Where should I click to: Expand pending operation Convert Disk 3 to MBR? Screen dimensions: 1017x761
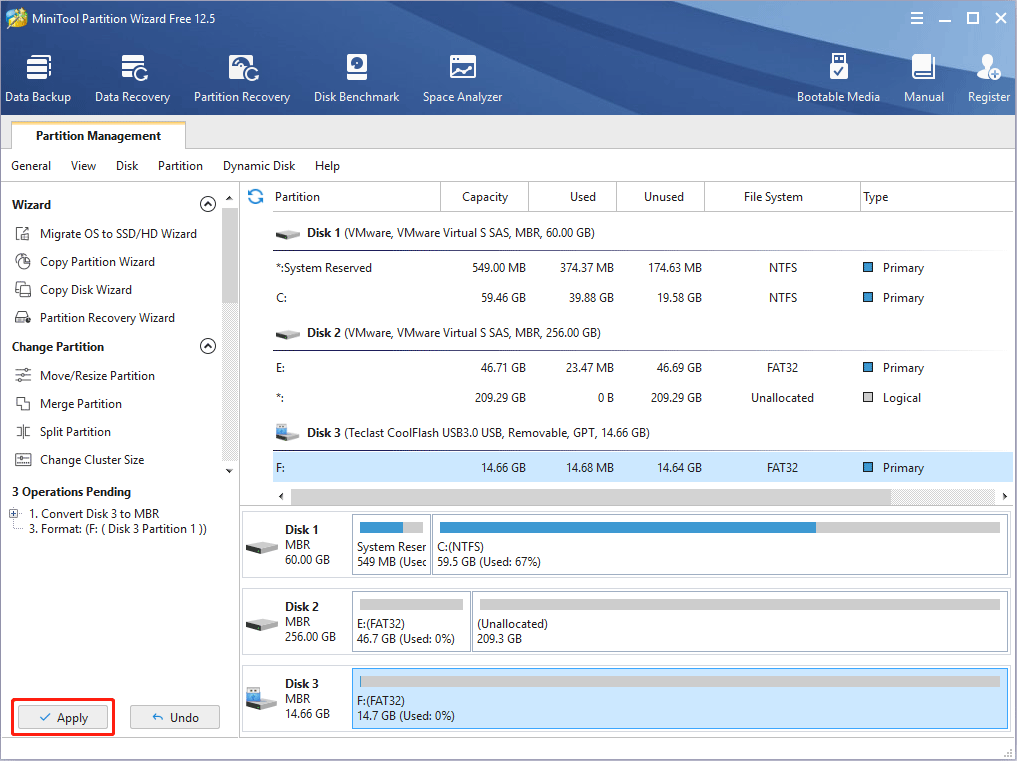click(x=13, y=513)
